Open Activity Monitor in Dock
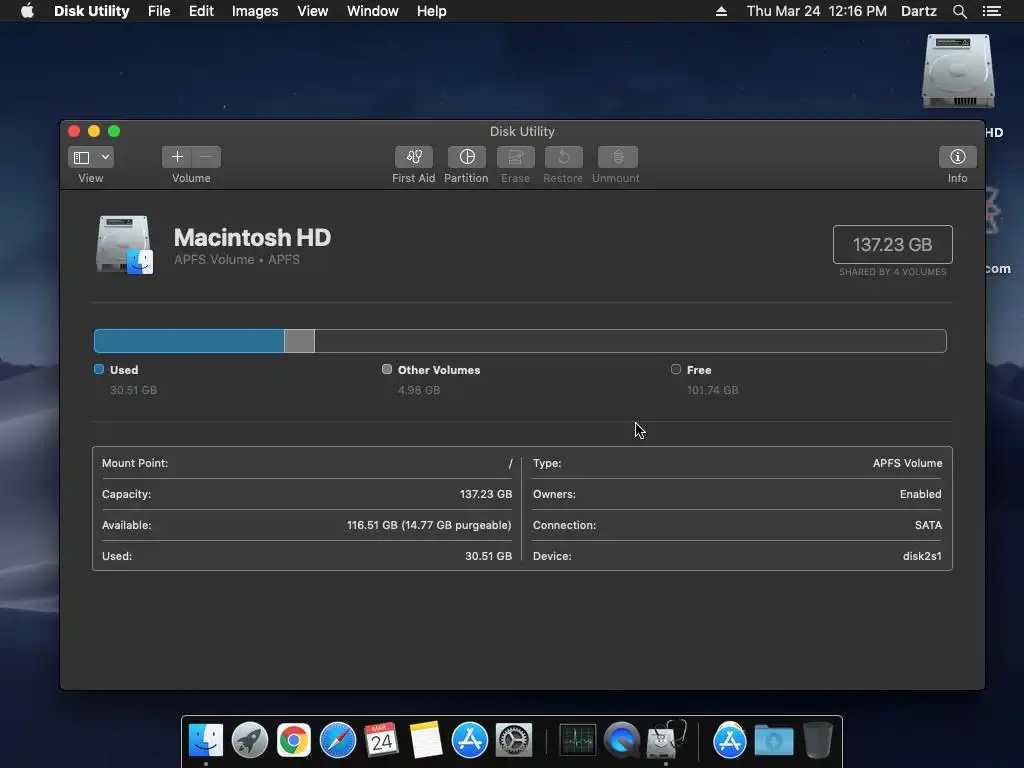This screenshot has width=1024, height=768. (578, 740)
